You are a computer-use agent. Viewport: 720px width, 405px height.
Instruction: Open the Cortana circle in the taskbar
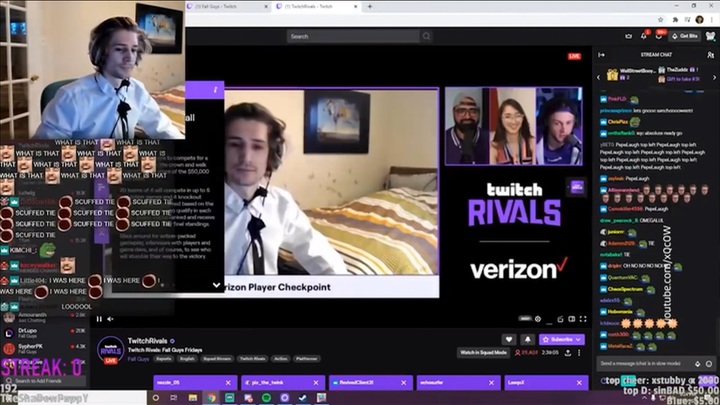(x=156, y=398)
